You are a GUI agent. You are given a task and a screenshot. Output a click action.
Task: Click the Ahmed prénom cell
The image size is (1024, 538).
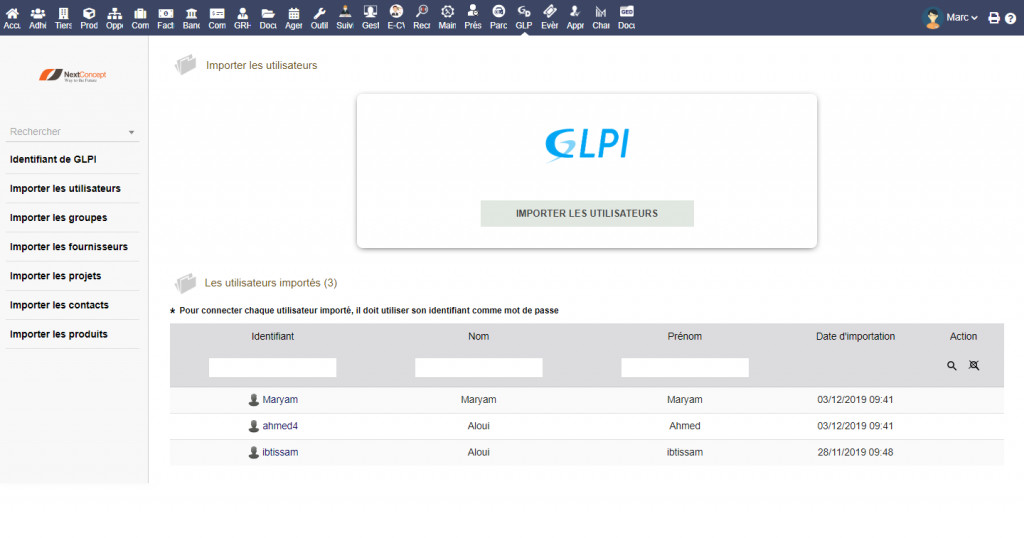pos(684,426)
